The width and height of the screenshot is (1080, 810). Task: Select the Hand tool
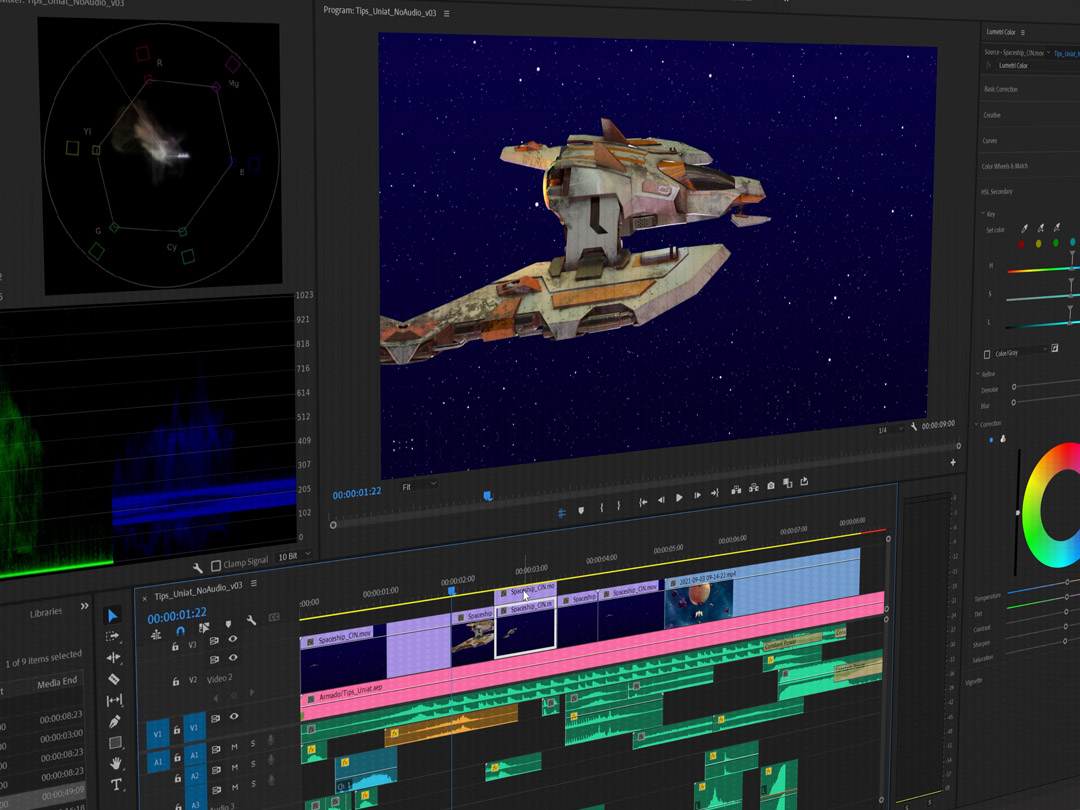pyautogui.click(x=115, y=764)
